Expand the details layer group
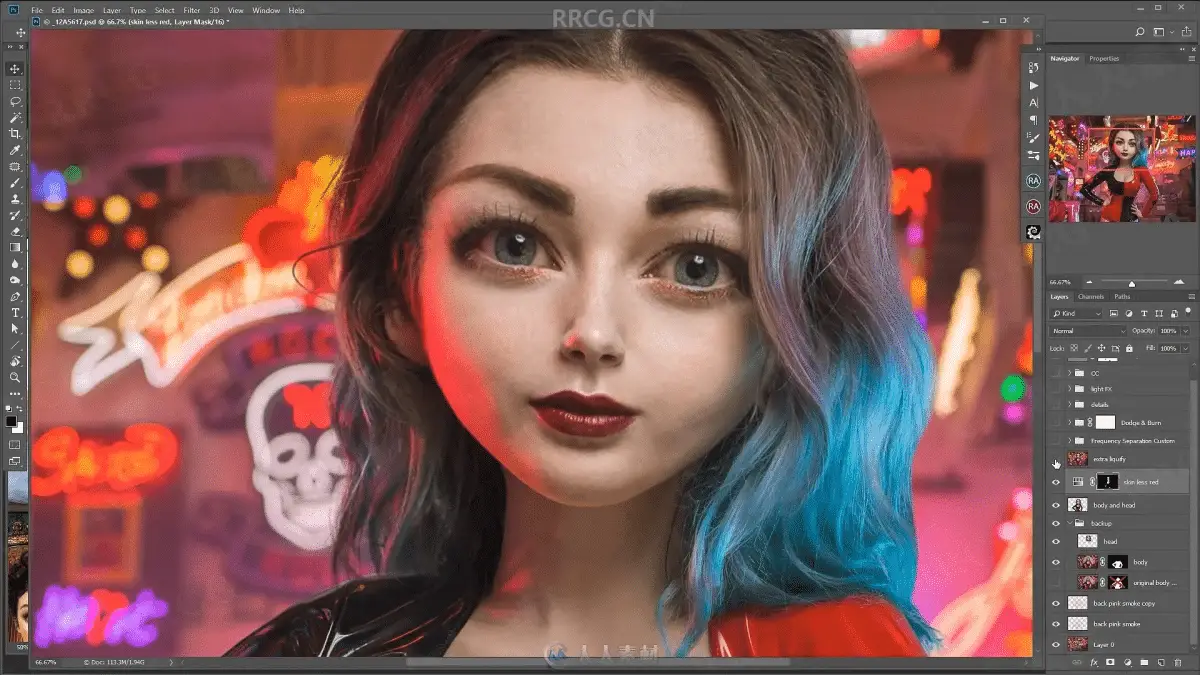Screen dimensions: 1200x675 tap(1069, 404)
